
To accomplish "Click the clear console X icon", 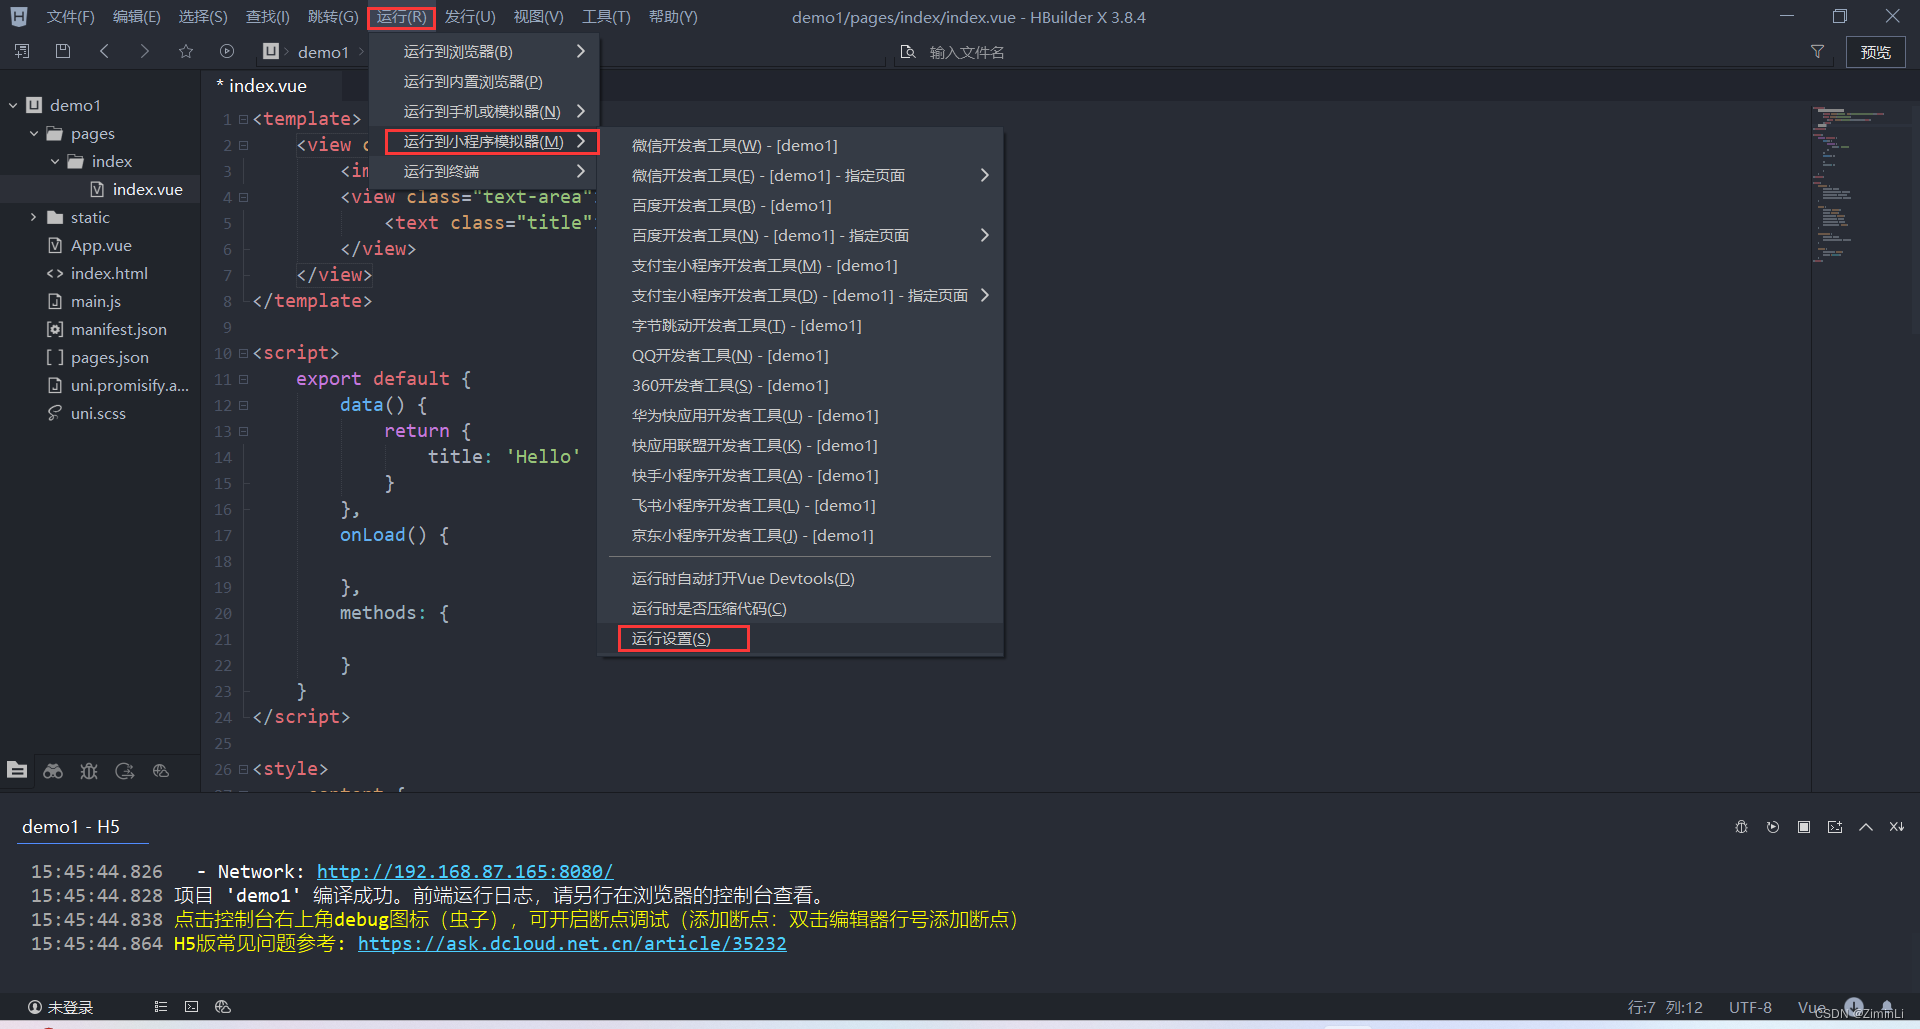I will point(1897,827).
